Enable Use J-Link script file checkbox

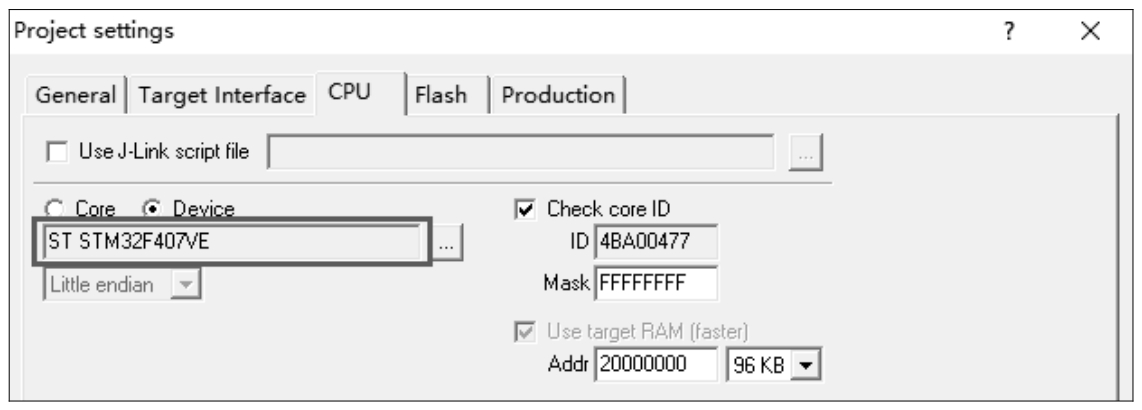[x=57, y=153]
